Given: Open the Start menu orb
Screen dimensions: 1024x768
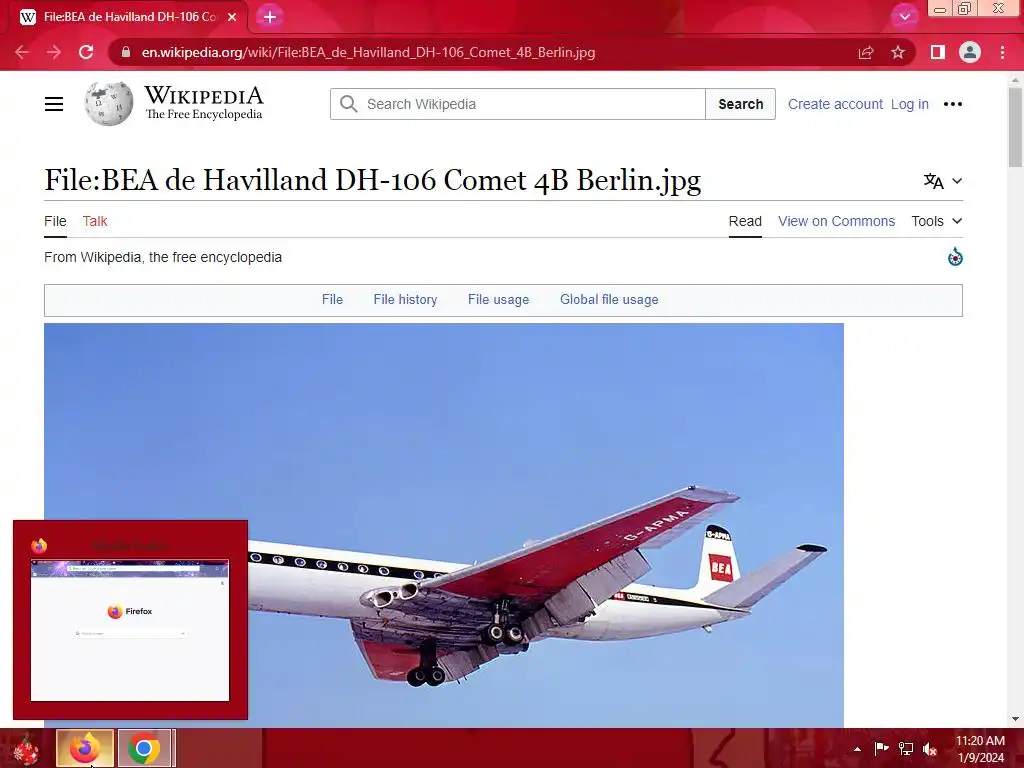Looking at the screenshot, I should [x=26, y=749].
